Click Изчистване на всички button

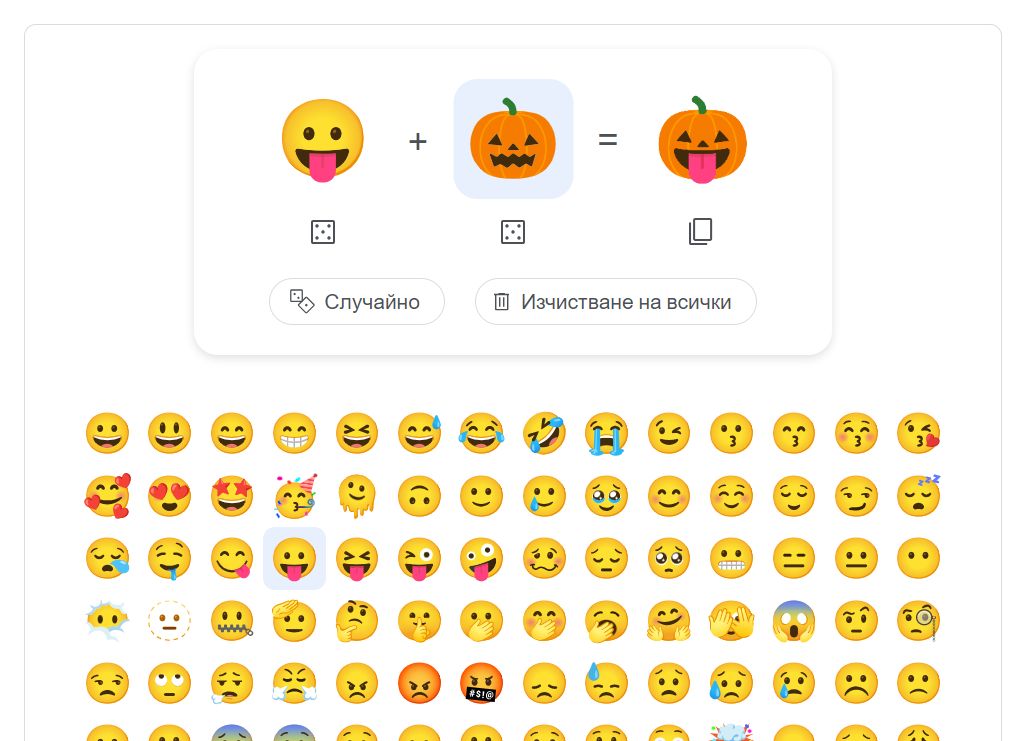[x=616, y=302]
